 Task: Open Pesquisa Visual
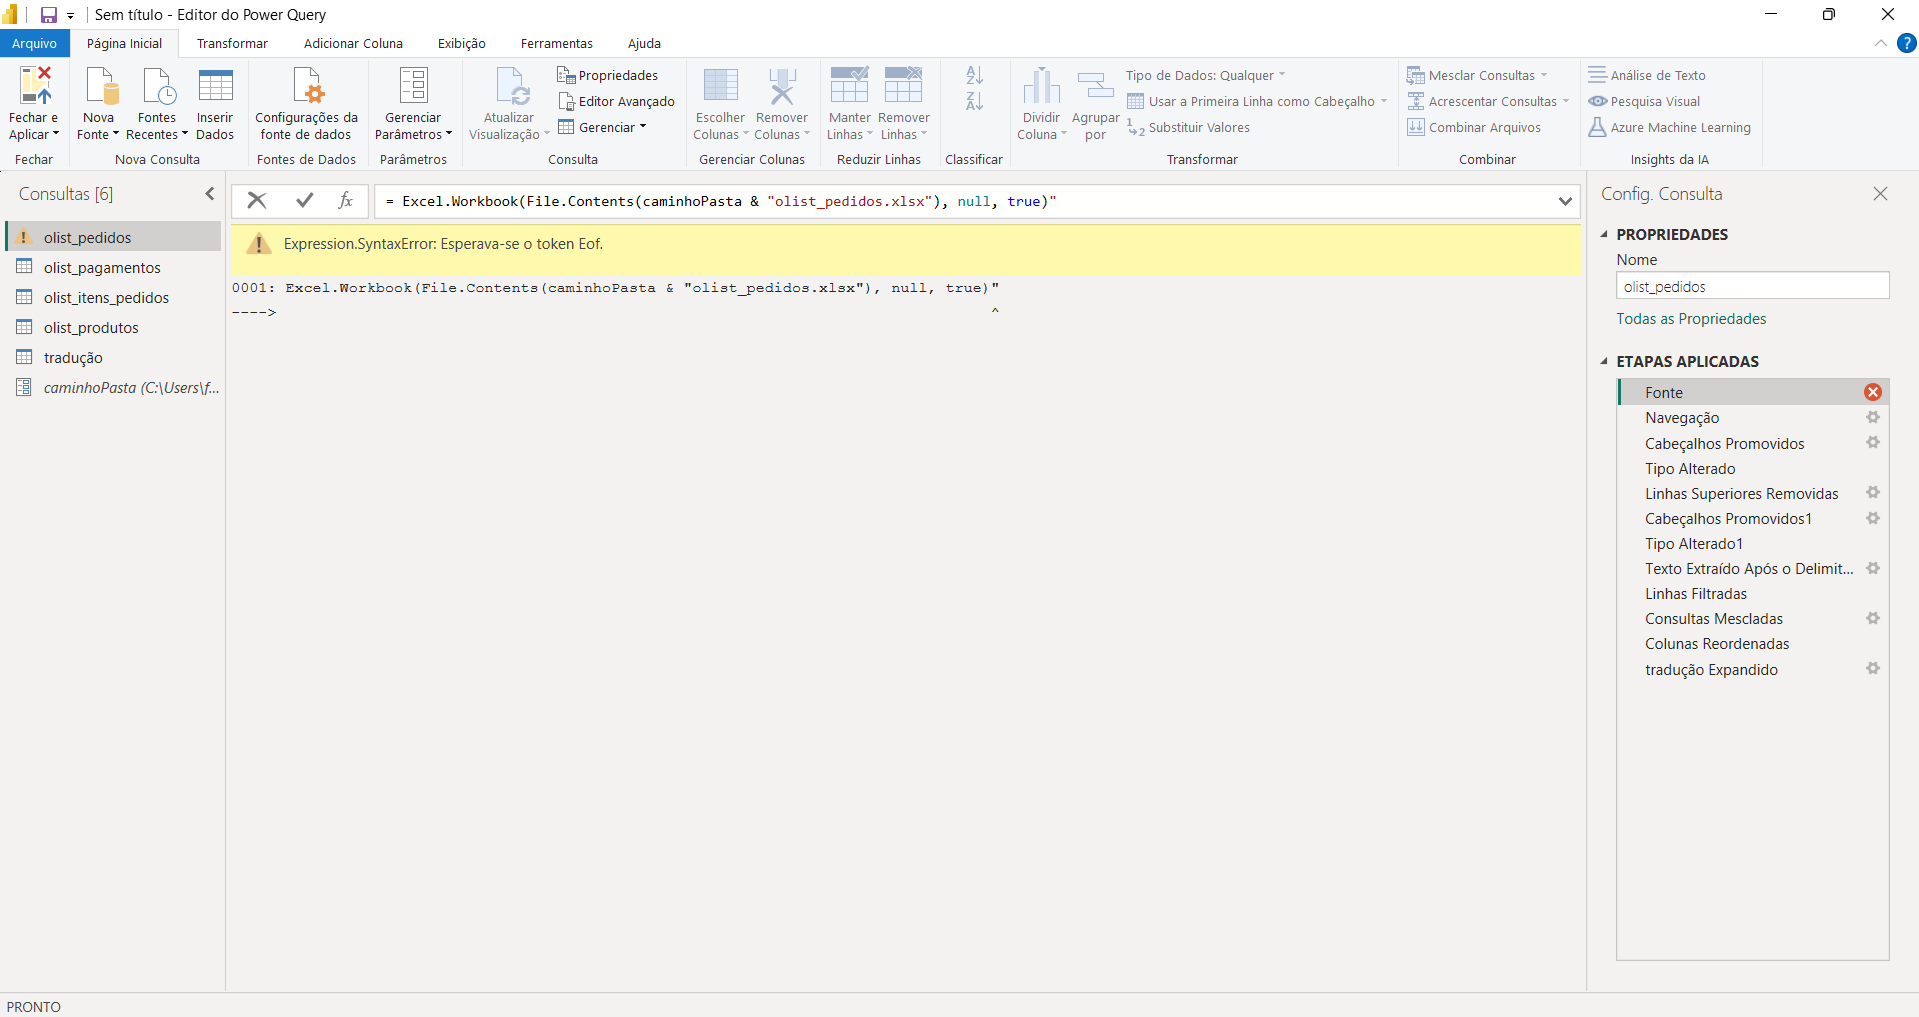[1644, 101]
